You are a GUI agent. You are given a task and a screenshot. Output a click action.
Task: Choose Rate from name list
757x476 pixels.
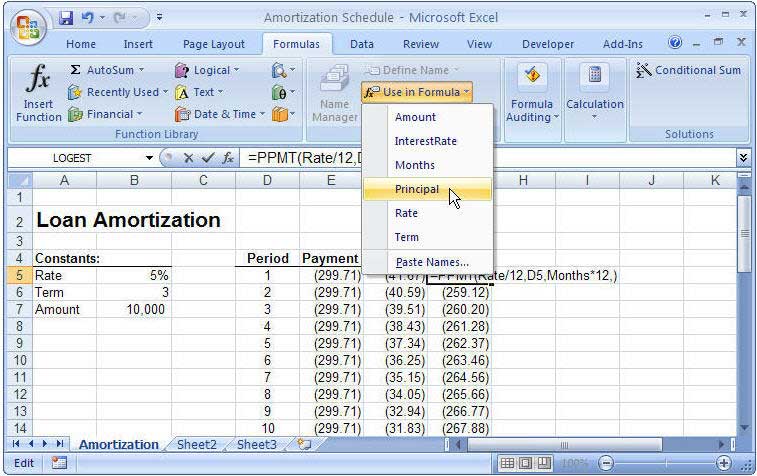427,213
